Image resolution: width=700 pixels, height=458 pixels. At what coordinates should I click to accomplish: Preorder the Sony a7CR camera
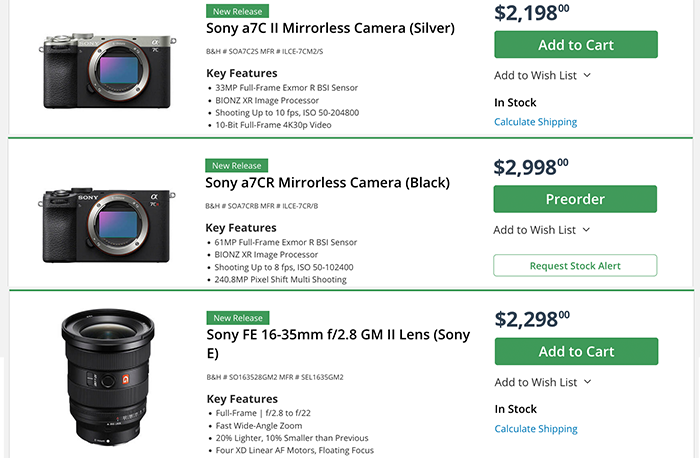coord(575,199)
